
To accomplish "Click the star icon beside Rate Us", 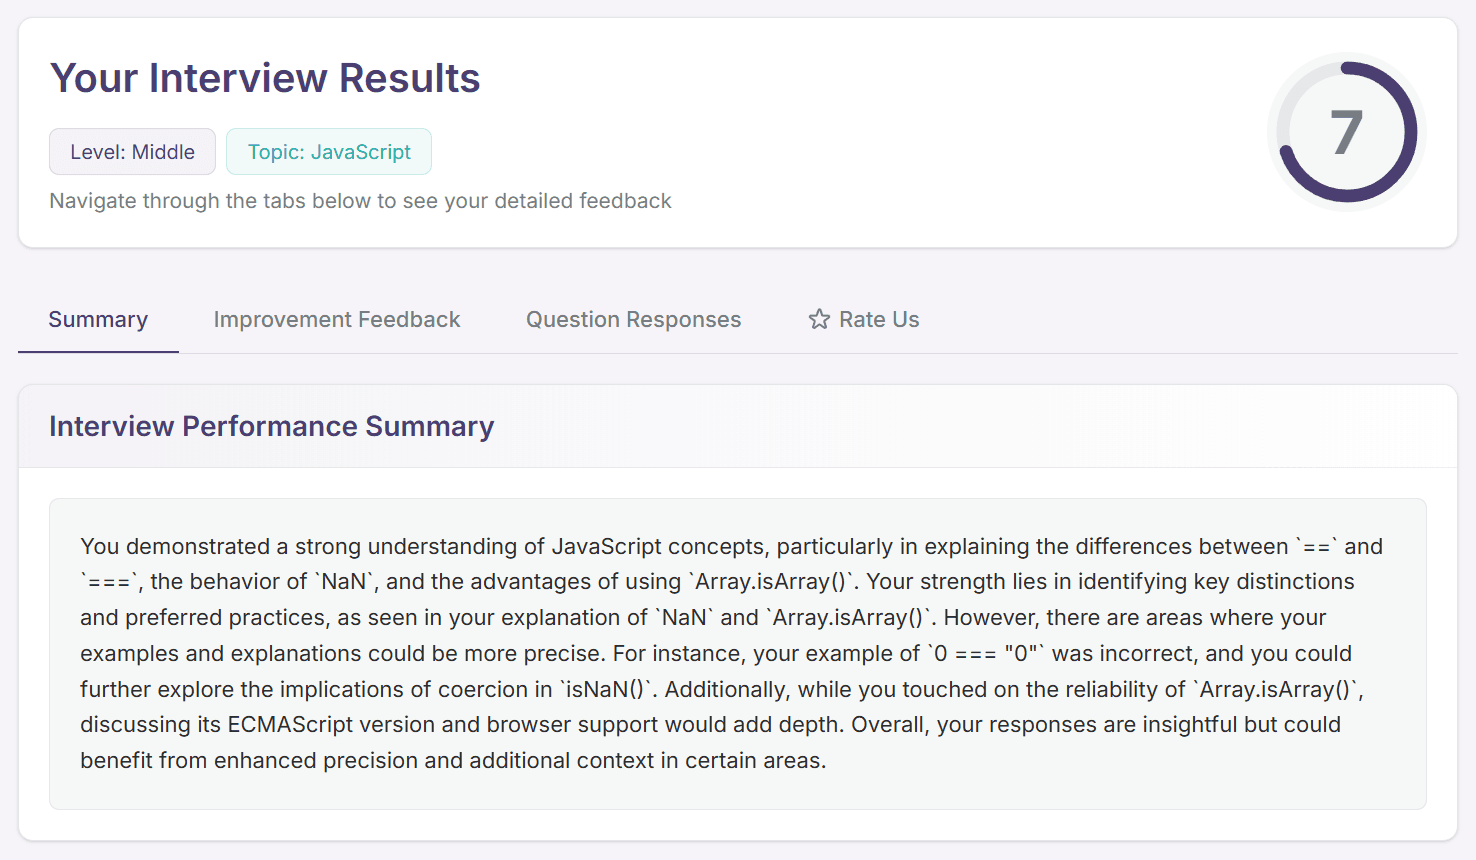I will point(820,319).
